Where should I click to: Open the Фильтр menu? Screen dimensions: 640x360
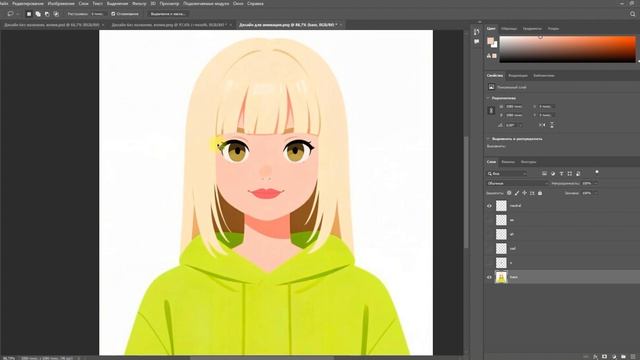pos(139,4)
